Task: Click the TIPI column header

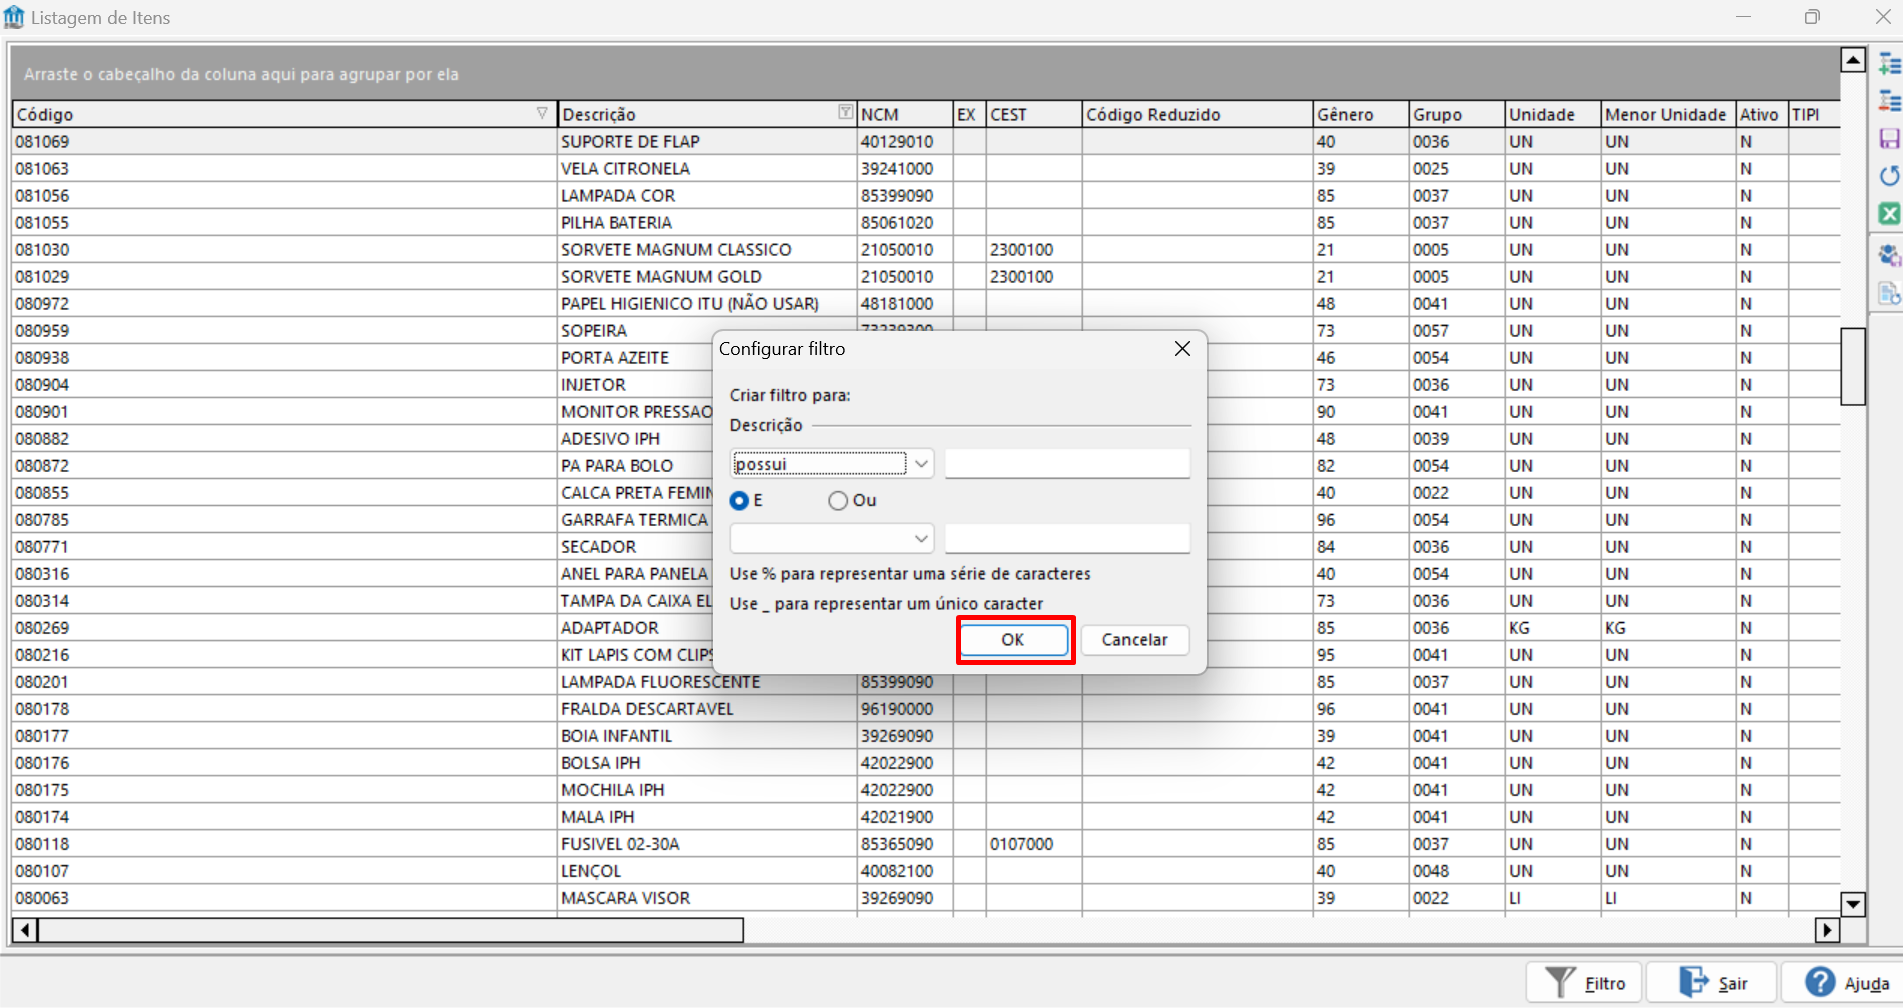Action: coord(1814,114)
